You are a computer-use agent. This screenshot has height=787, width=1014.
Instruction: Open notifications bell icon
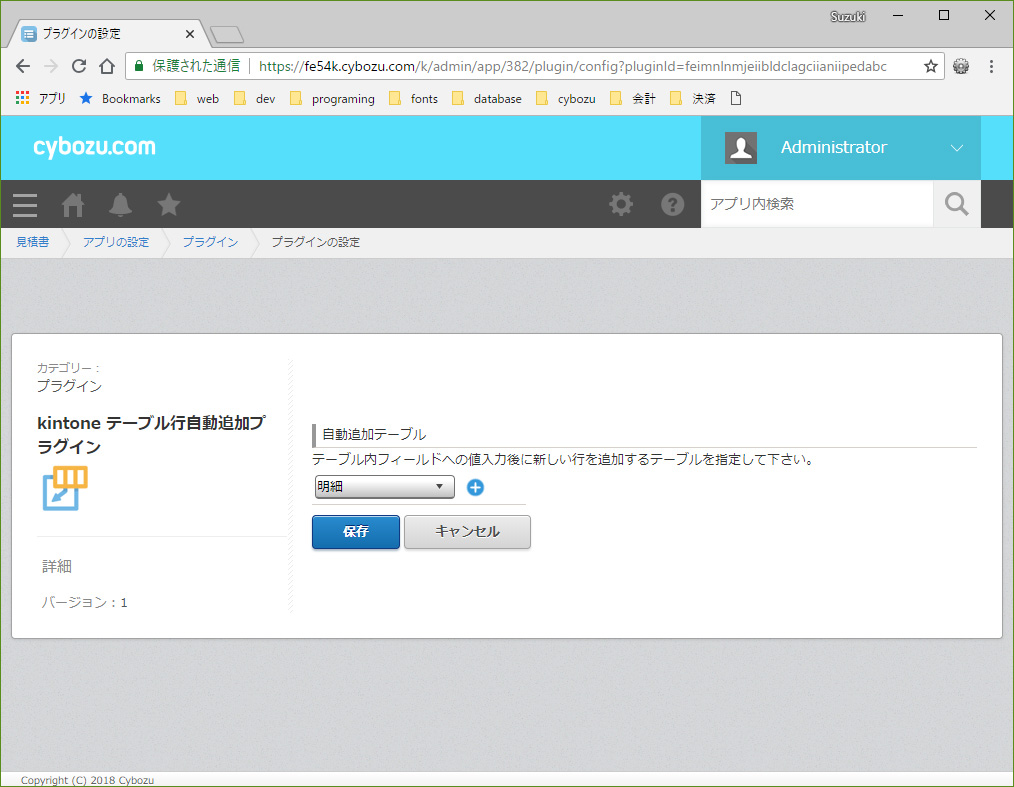[x=120, y=205]
